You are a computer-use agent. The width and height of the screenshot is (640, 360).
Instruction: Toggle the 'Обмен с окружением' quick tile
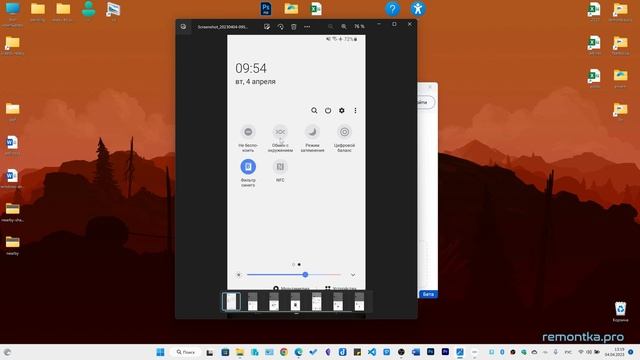tap(280, 132)
